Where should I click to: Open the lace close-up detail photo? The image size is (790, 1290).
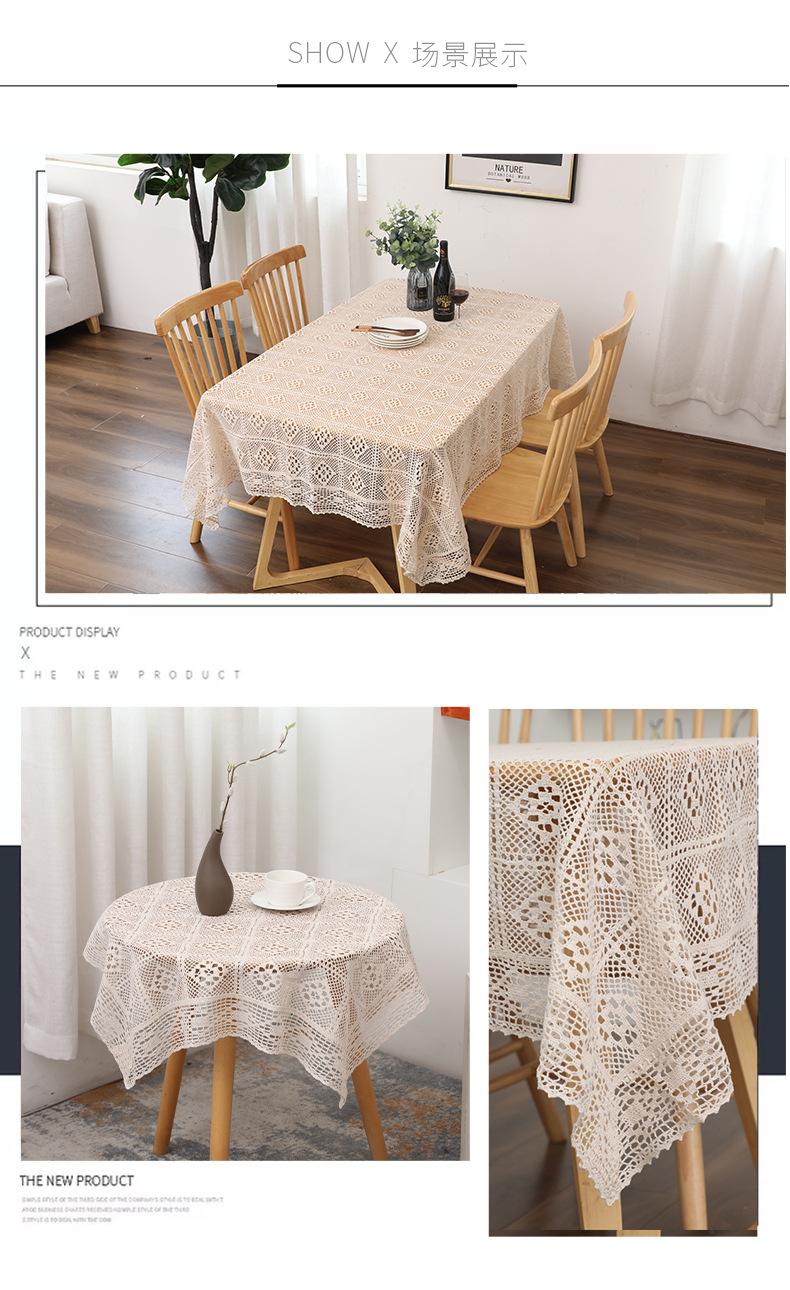(623, 972)
